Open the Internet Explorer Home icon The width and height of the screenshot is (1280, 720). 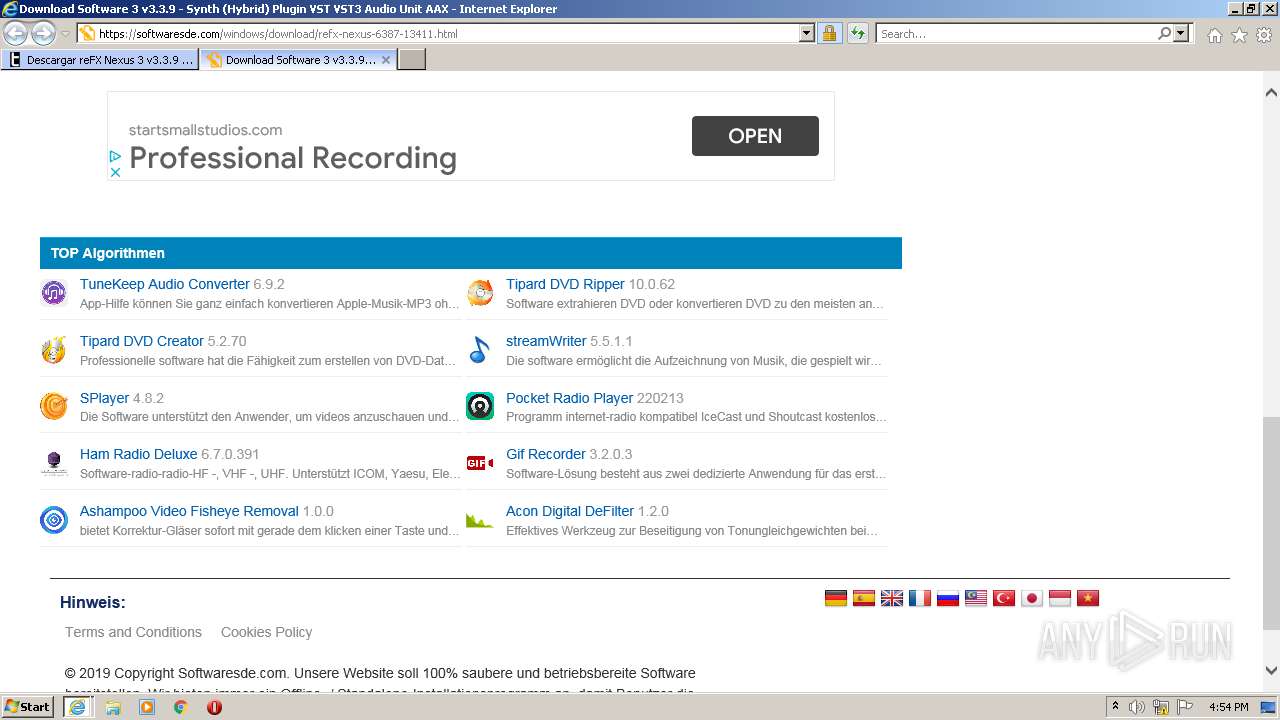click(1214, 35)
